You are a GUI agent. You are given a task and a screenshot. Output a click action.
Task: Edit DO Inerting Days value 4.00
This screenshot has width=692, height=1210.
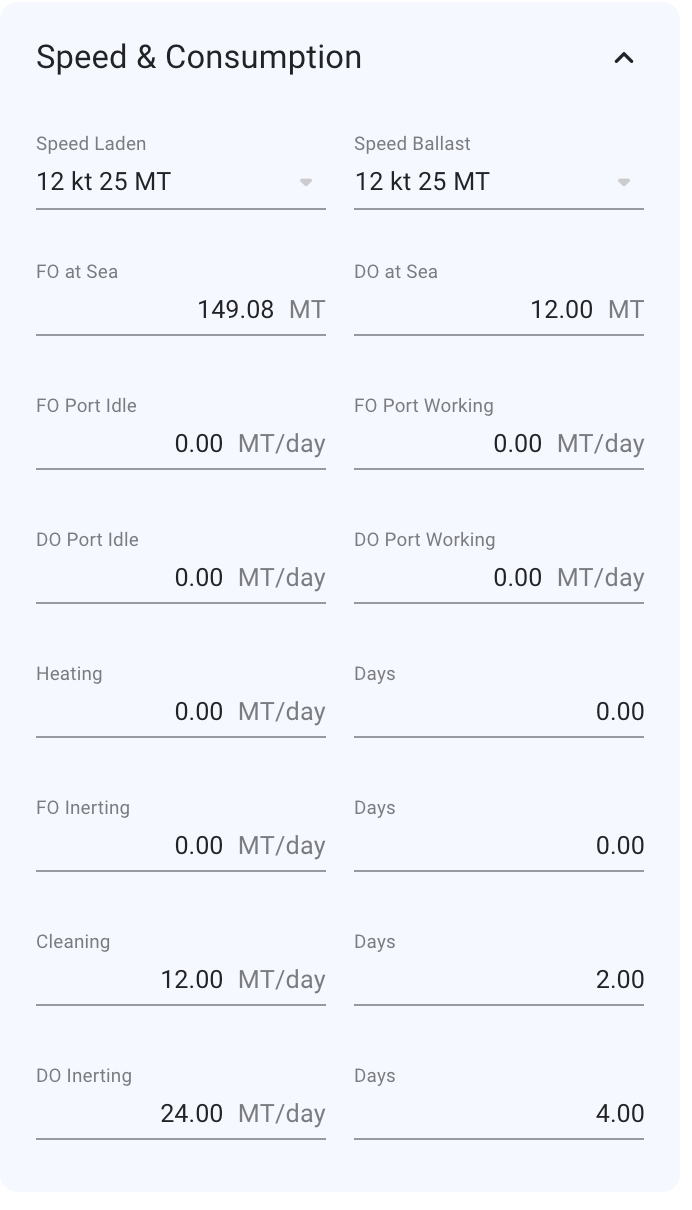[x=498, y=1114]
